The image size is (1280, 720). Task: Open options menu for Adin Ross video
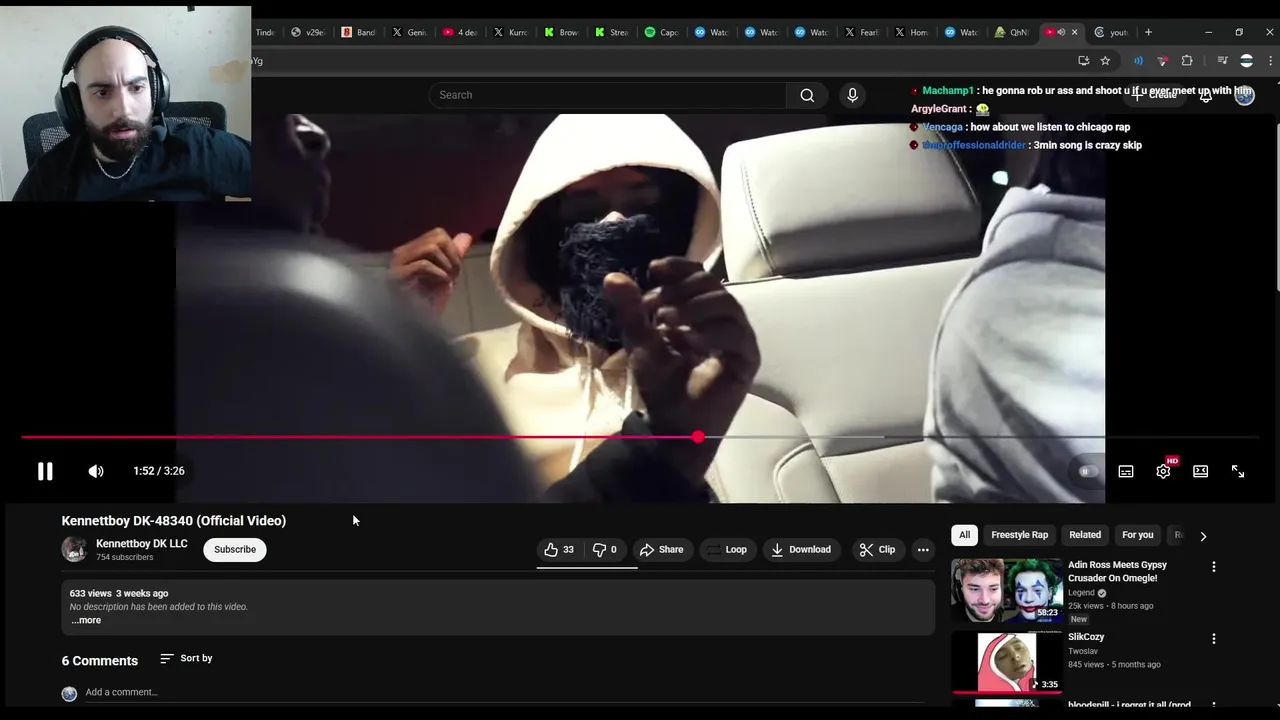(x=1214, y=567)
